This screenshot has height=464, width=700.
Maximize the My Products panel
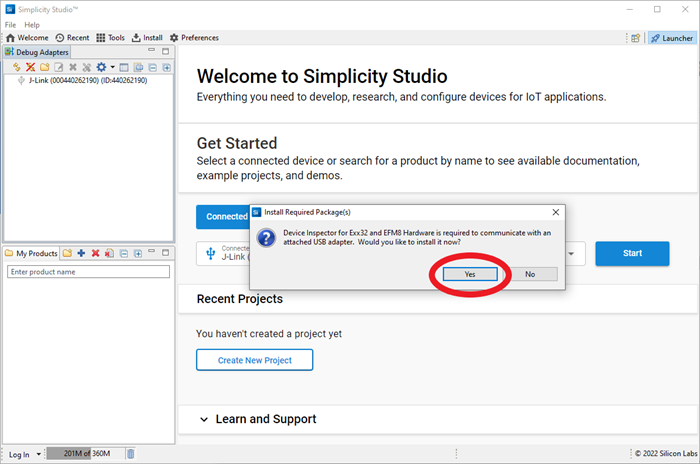pos(166,252)
